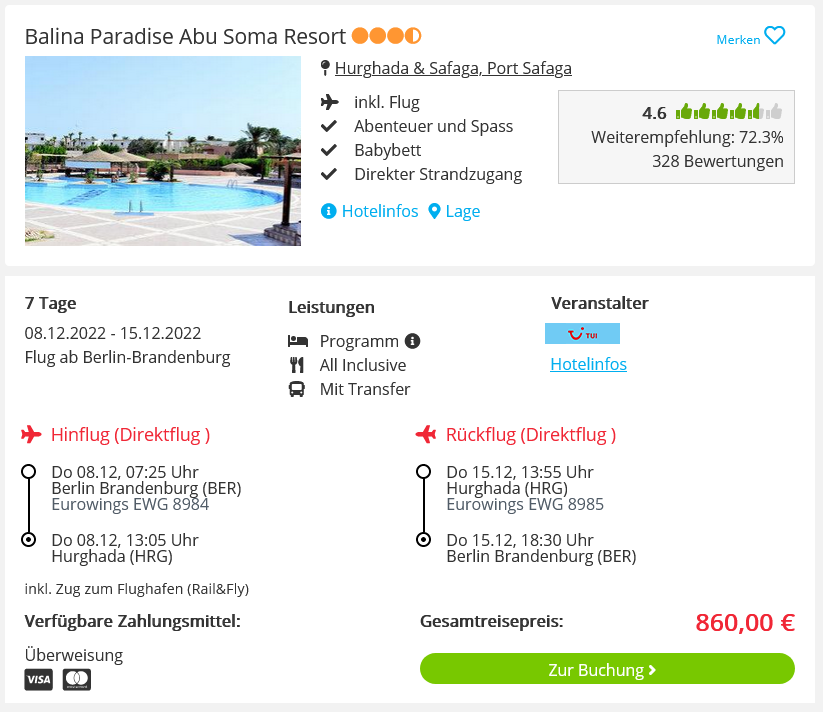
Task: Click the bus icon beside Mit Transfer
Action: tap(297, 389)
